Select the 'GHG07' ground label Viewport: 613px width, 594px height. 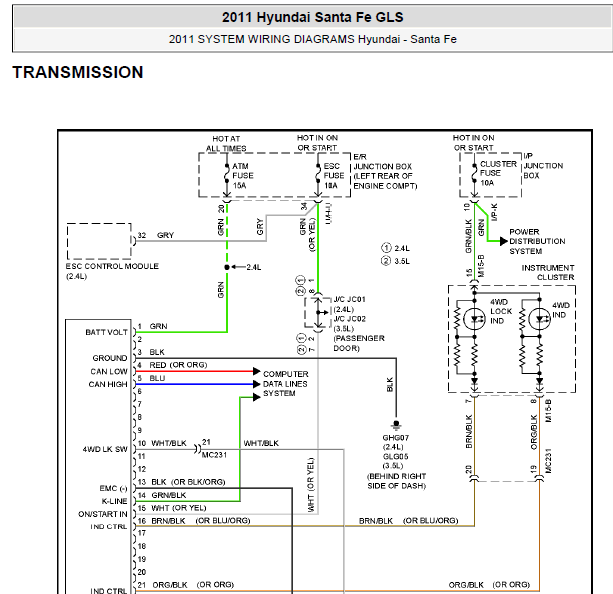point(396,438)
